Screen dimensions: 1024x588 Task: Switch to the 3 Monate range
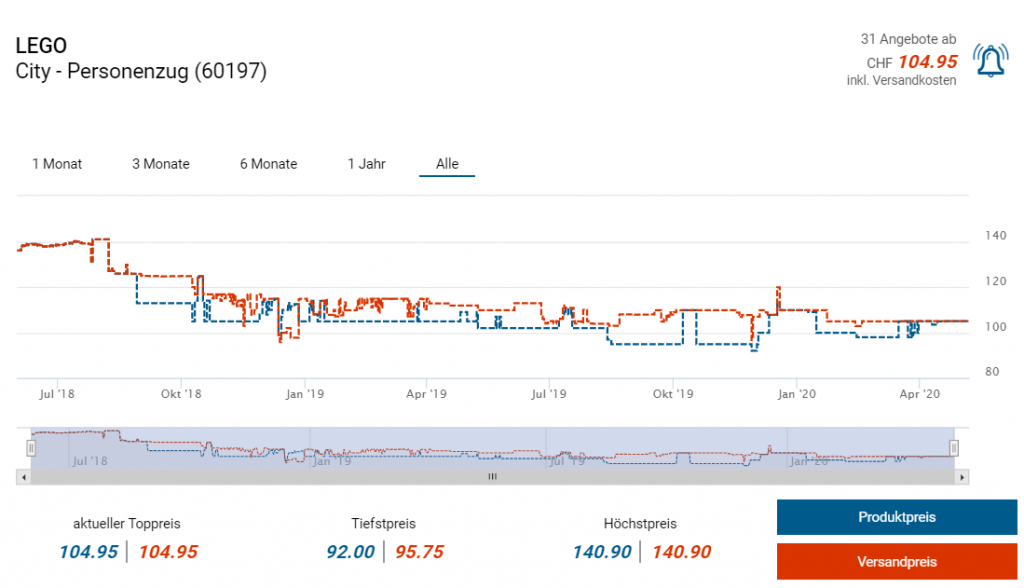click(x=161, y=164)
